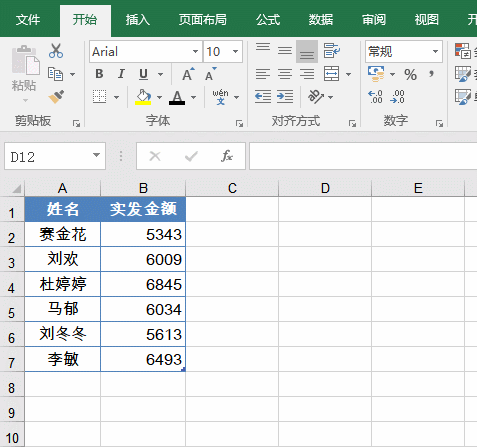Apply Percent Style number format
Viewport: 477px width, 447px height.
[410, 74]
